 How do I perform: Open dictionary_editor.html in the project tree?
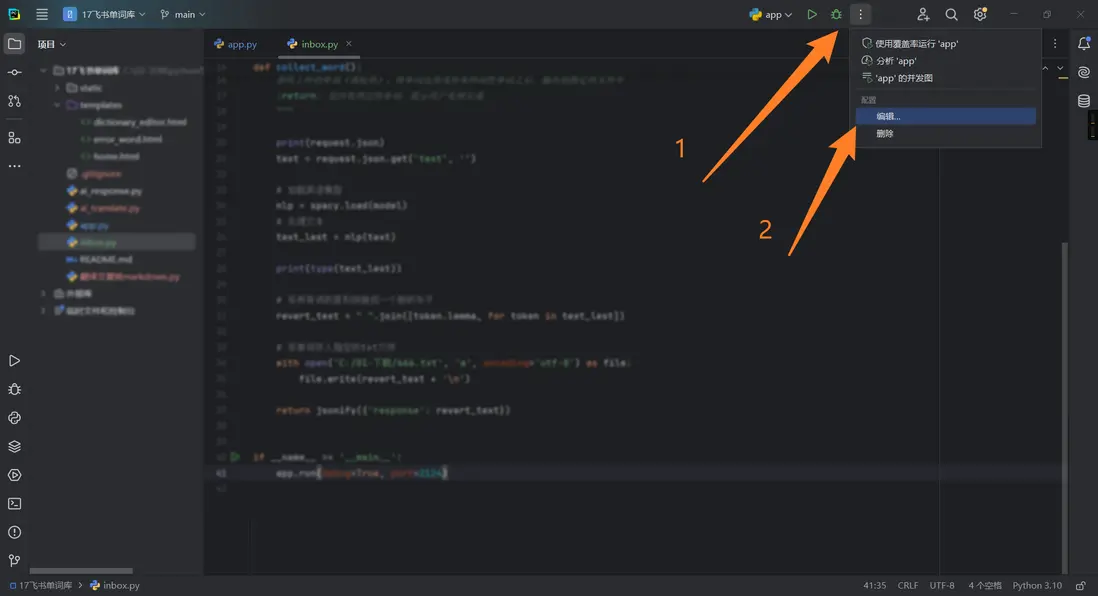point(134,122)
